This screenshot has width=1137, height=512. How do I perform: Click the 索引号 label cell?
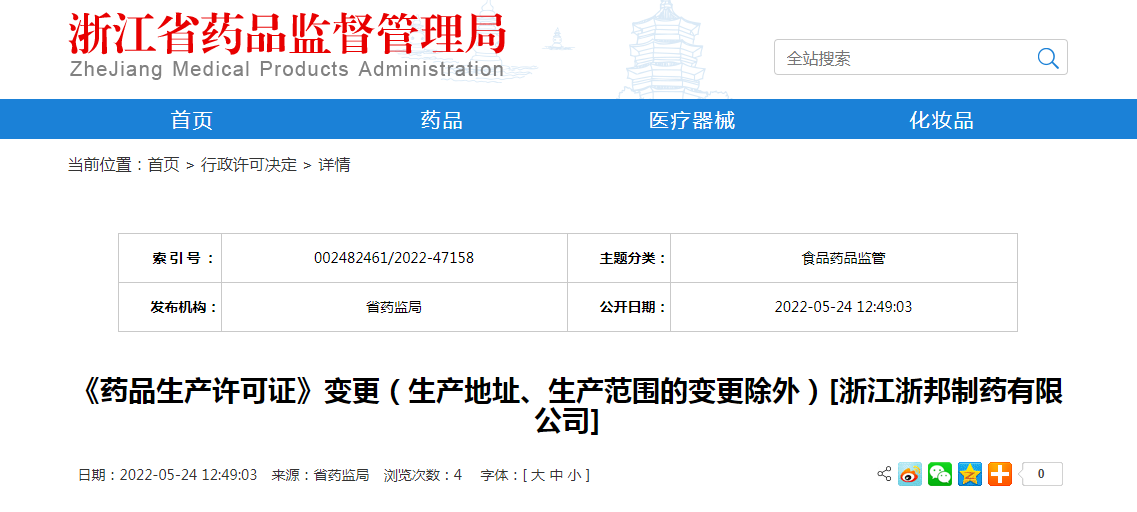coord(170,257)
